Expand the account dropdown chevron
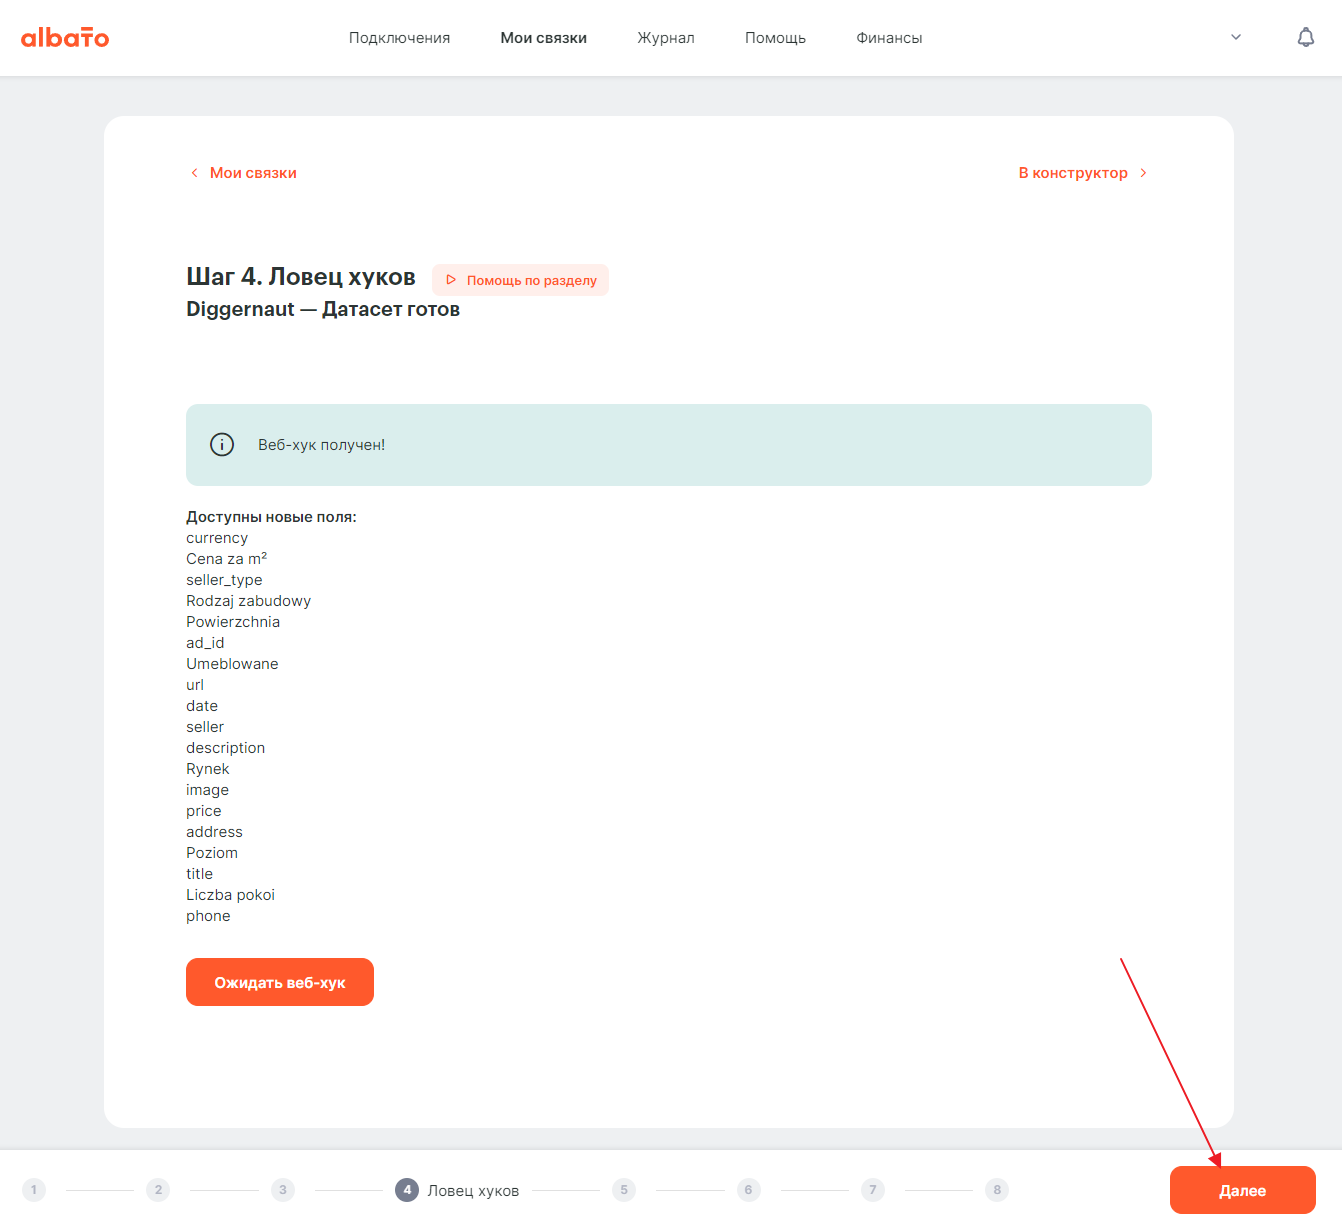This screenshot has width=1342, height=1224. click(x=1236, y=37)
